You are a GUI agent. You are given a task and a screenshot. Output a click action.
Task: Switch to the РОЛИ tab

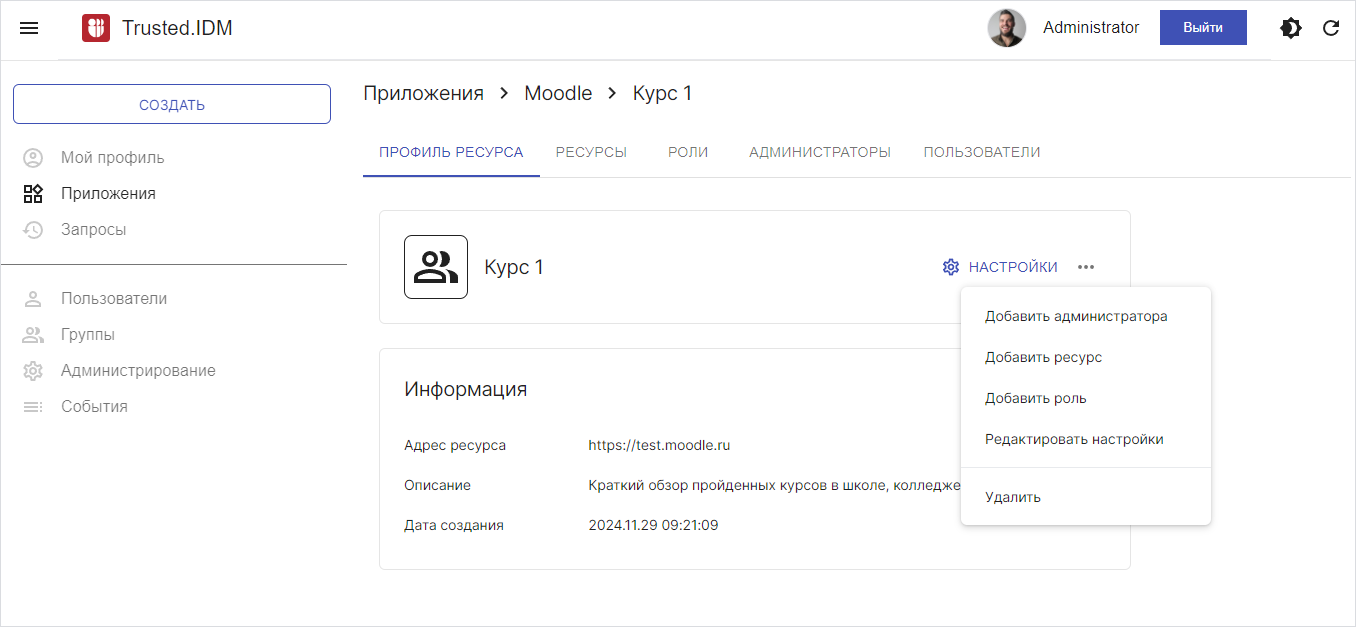[x=688, y=153]
